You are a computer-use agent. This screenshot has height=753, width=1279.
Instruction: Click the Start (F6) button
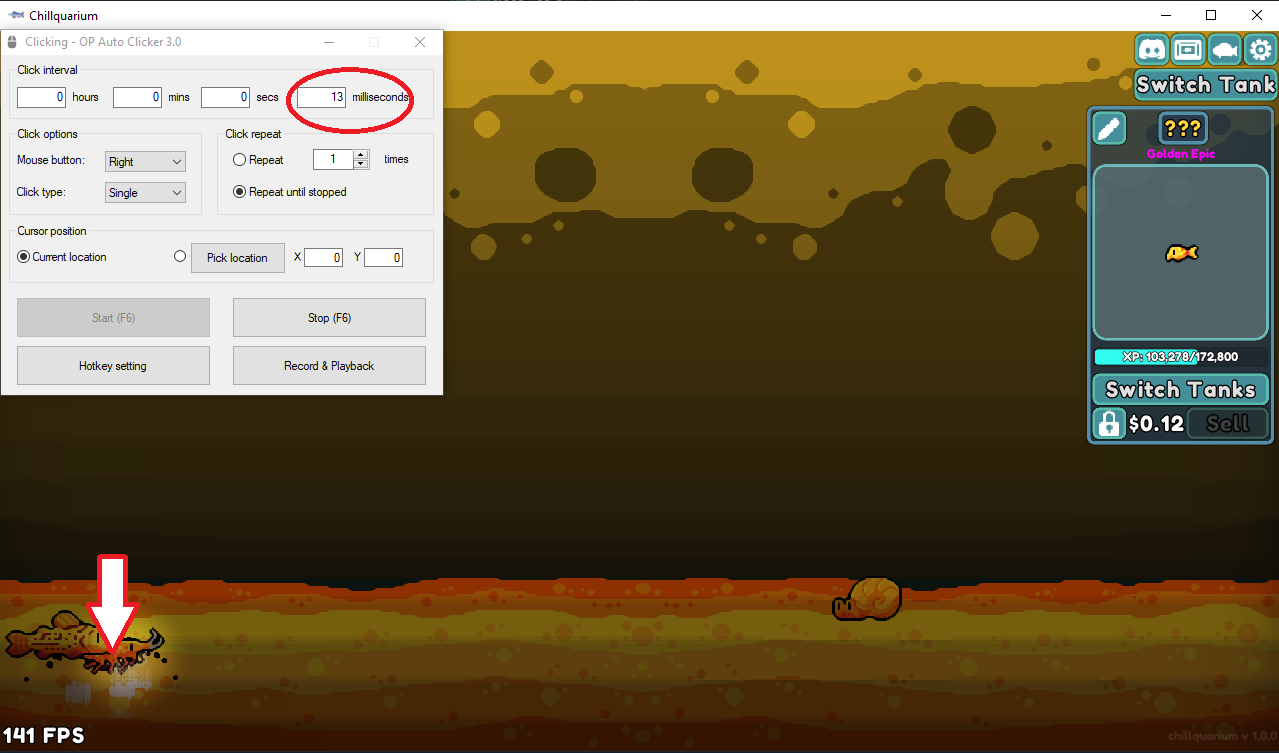(x=113, y=317)
